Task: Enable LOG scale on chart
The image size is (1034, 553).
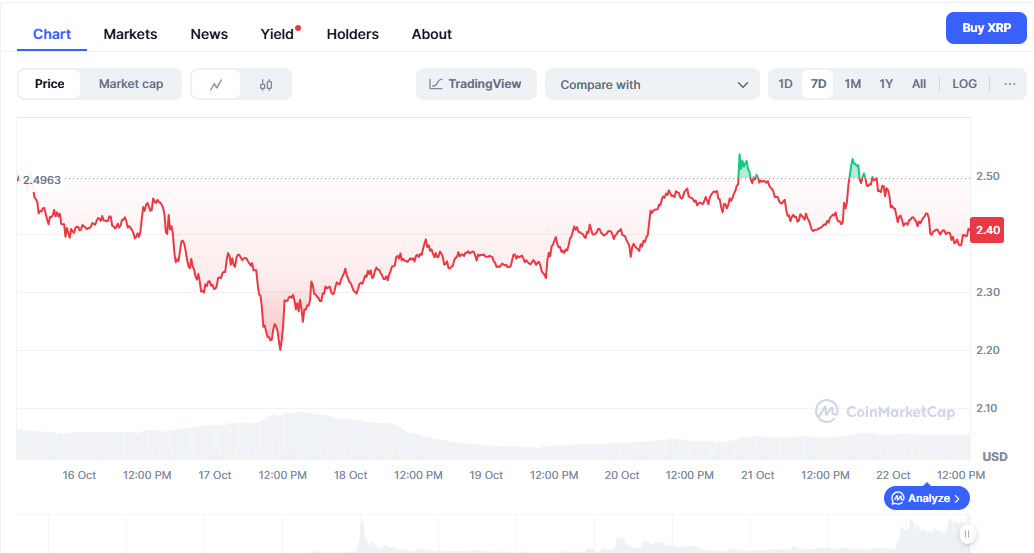Action: click(x=964, y=84)
